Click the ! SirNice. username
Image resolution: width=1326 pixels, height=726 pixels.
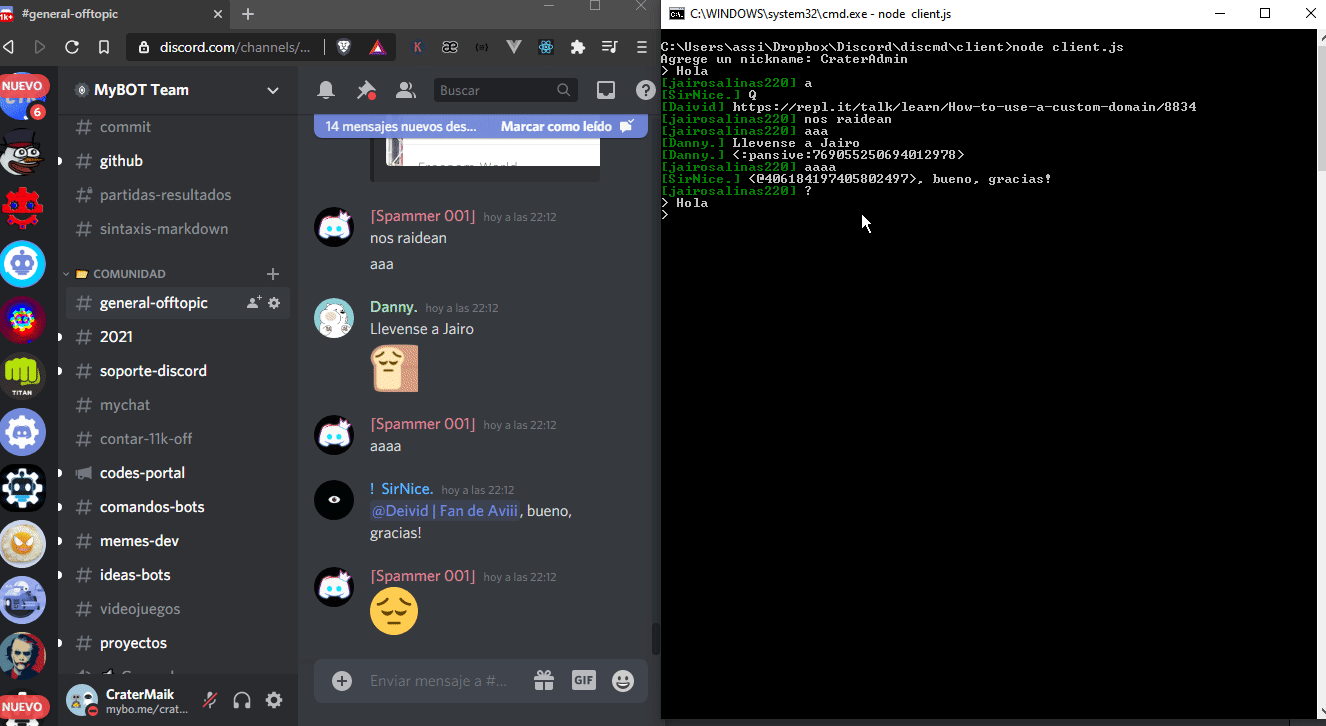coord(401,489)
